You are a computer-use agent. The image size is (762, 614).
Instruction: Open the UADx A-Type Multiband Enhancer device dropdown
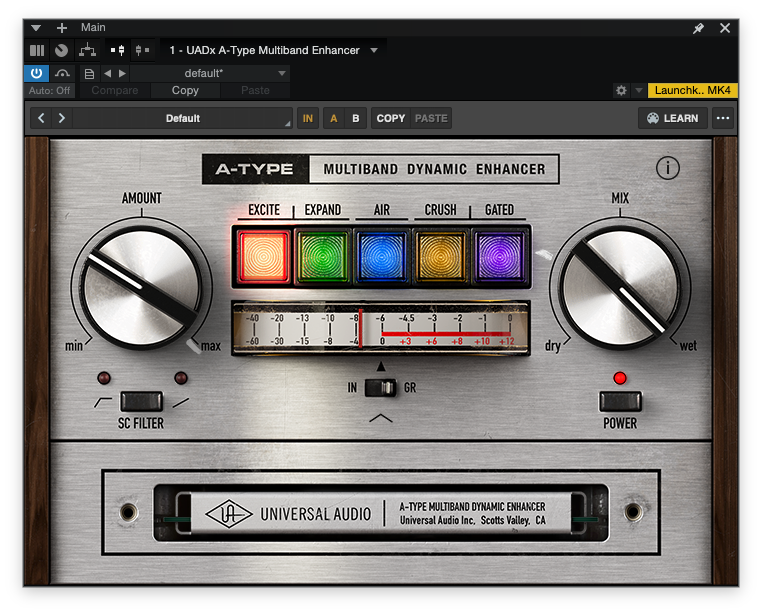(x=273, y=50)
